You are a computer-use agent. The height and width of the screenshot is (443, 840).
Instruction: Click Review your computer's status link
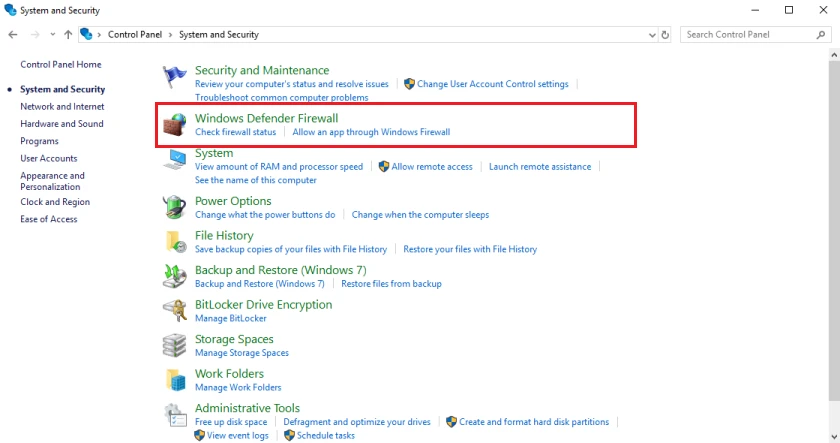pyautogui.click(x=291, y=84)
